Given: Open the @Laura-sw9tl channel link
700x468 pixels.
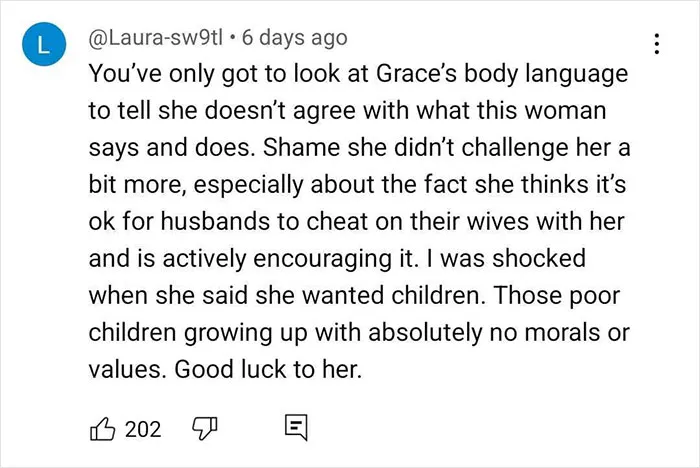Looking at the screenshot, I should [155, 38].
